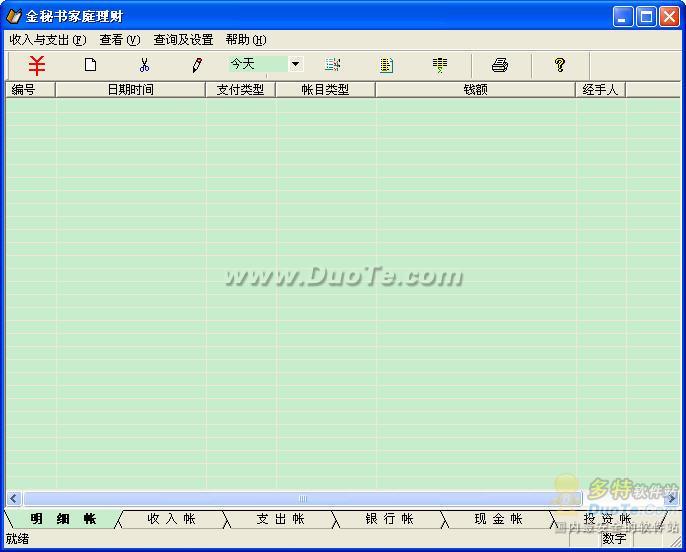Screen dimensions: 686x552
Task: Click the horizontal scrollbar left arrow
Action: 14,499
